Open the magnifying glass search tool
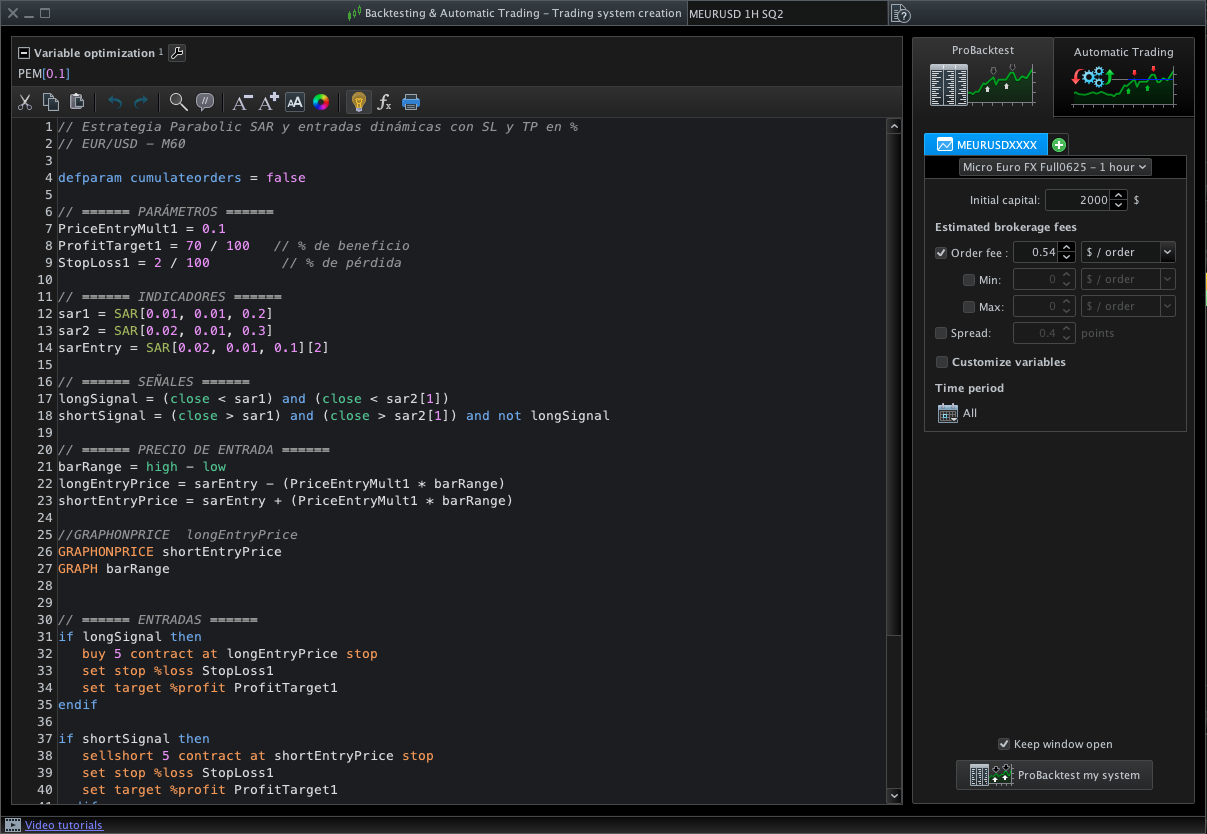The width and height of the screenshot is (1207, 834). tap(178, 102)
